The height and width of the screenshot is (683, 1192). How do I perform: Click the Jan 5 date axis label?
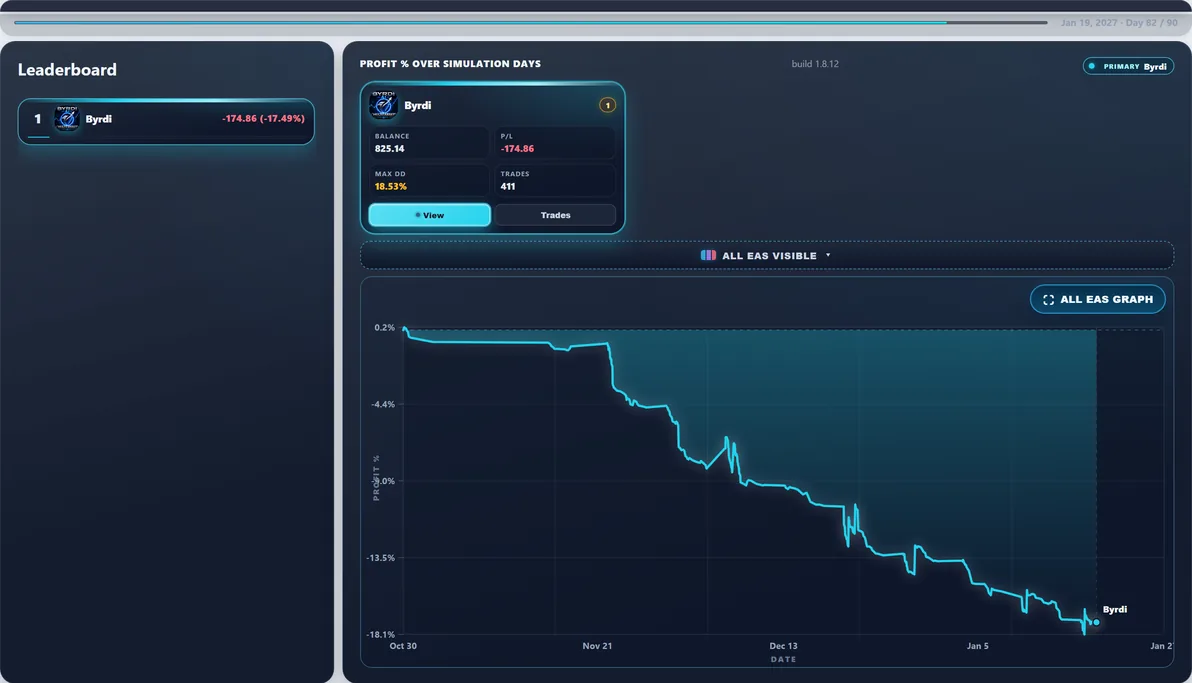click(978, 646)
